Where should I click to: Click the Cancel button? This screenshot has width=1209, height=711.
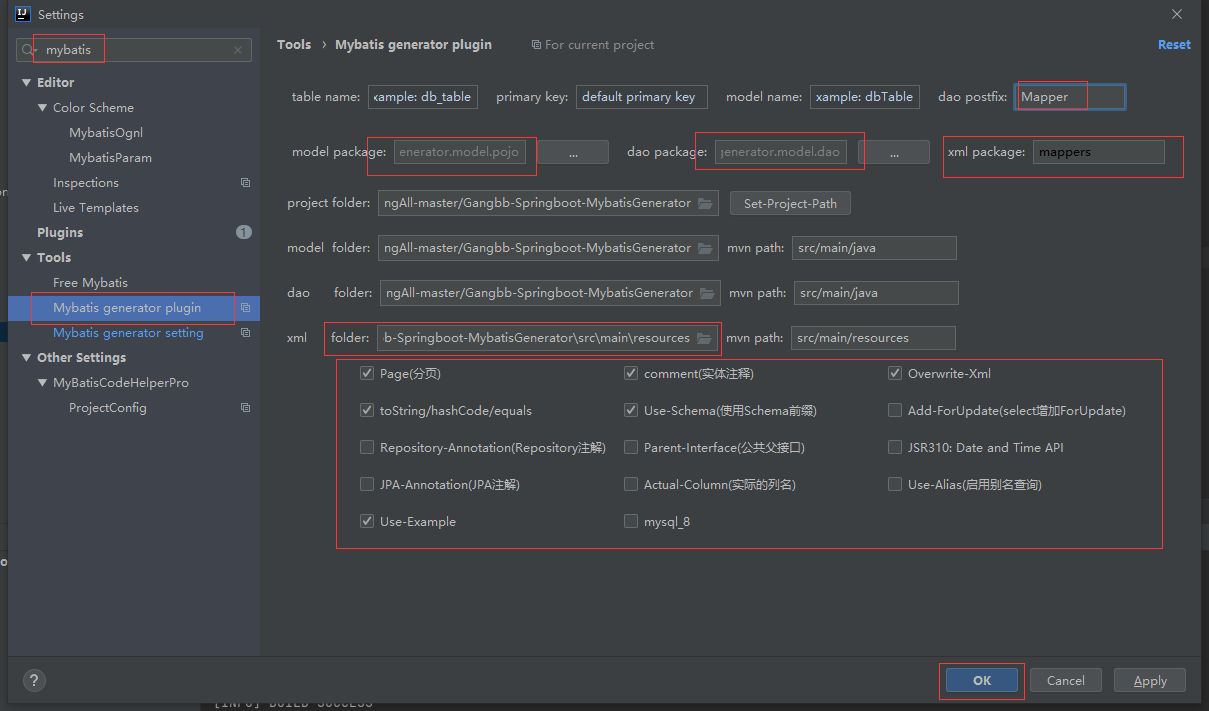1066,680
